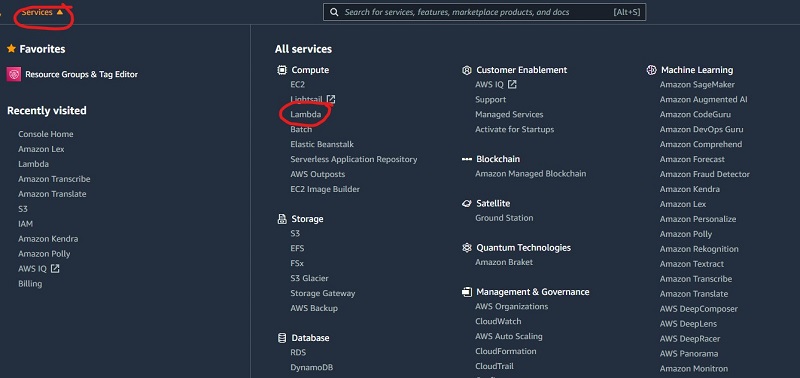The width and height of the screenshot is (800, 378).
Task: Open CloudFormation service
Action: pos(506,351)
